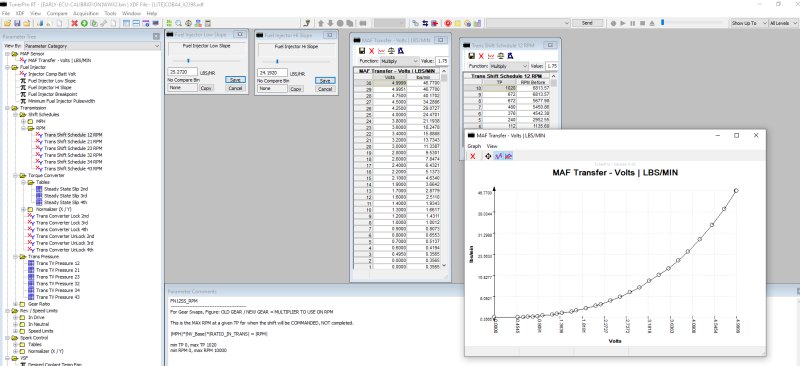Expand the MPH folder under Shift Schedules
This screenshot has height=366, width=800.
point(23,121)
